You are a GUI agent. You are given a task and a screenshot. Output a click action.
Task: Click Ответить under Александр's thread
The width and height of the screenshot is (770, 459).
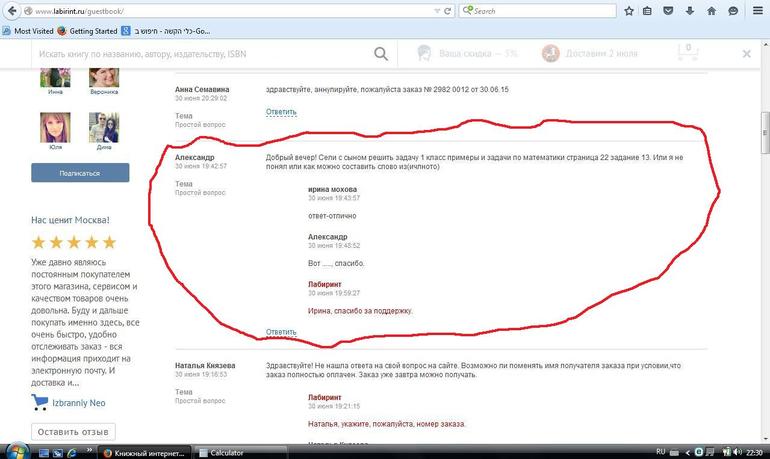point(281,331)
